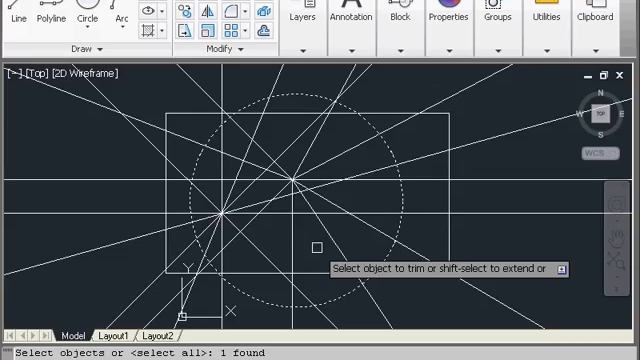Select the Line draw tool

click(18, 12)
